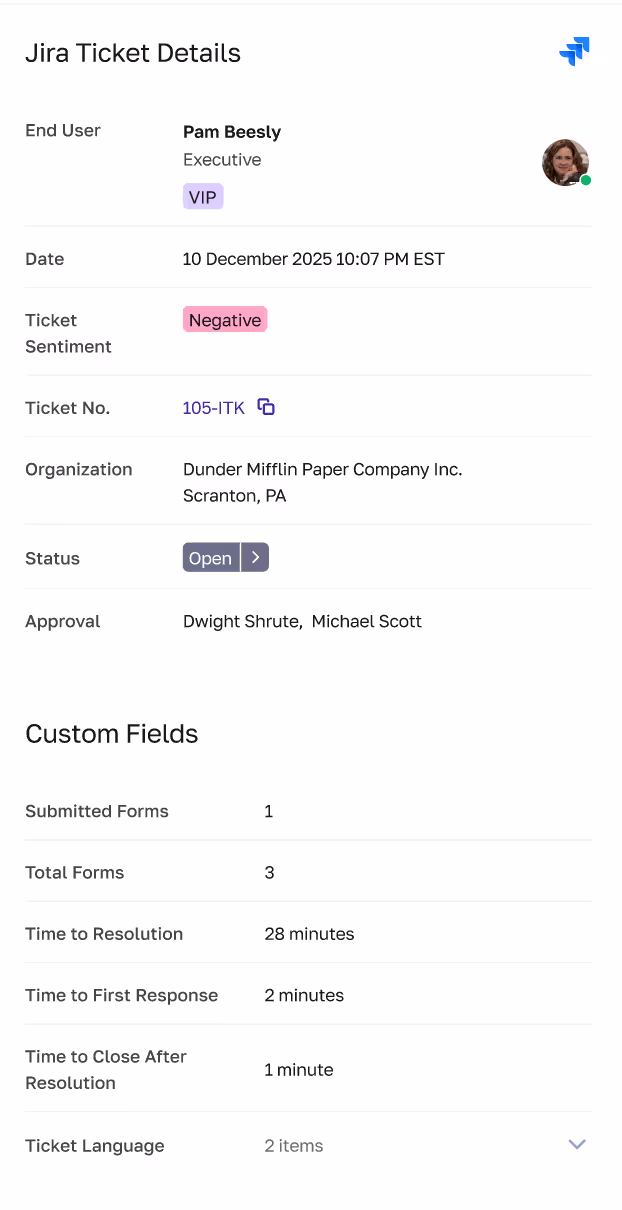Viewport: 622px width, 1210px height.
Task: Click the Negative sentiment tag
Action: (x=225, y=320)
